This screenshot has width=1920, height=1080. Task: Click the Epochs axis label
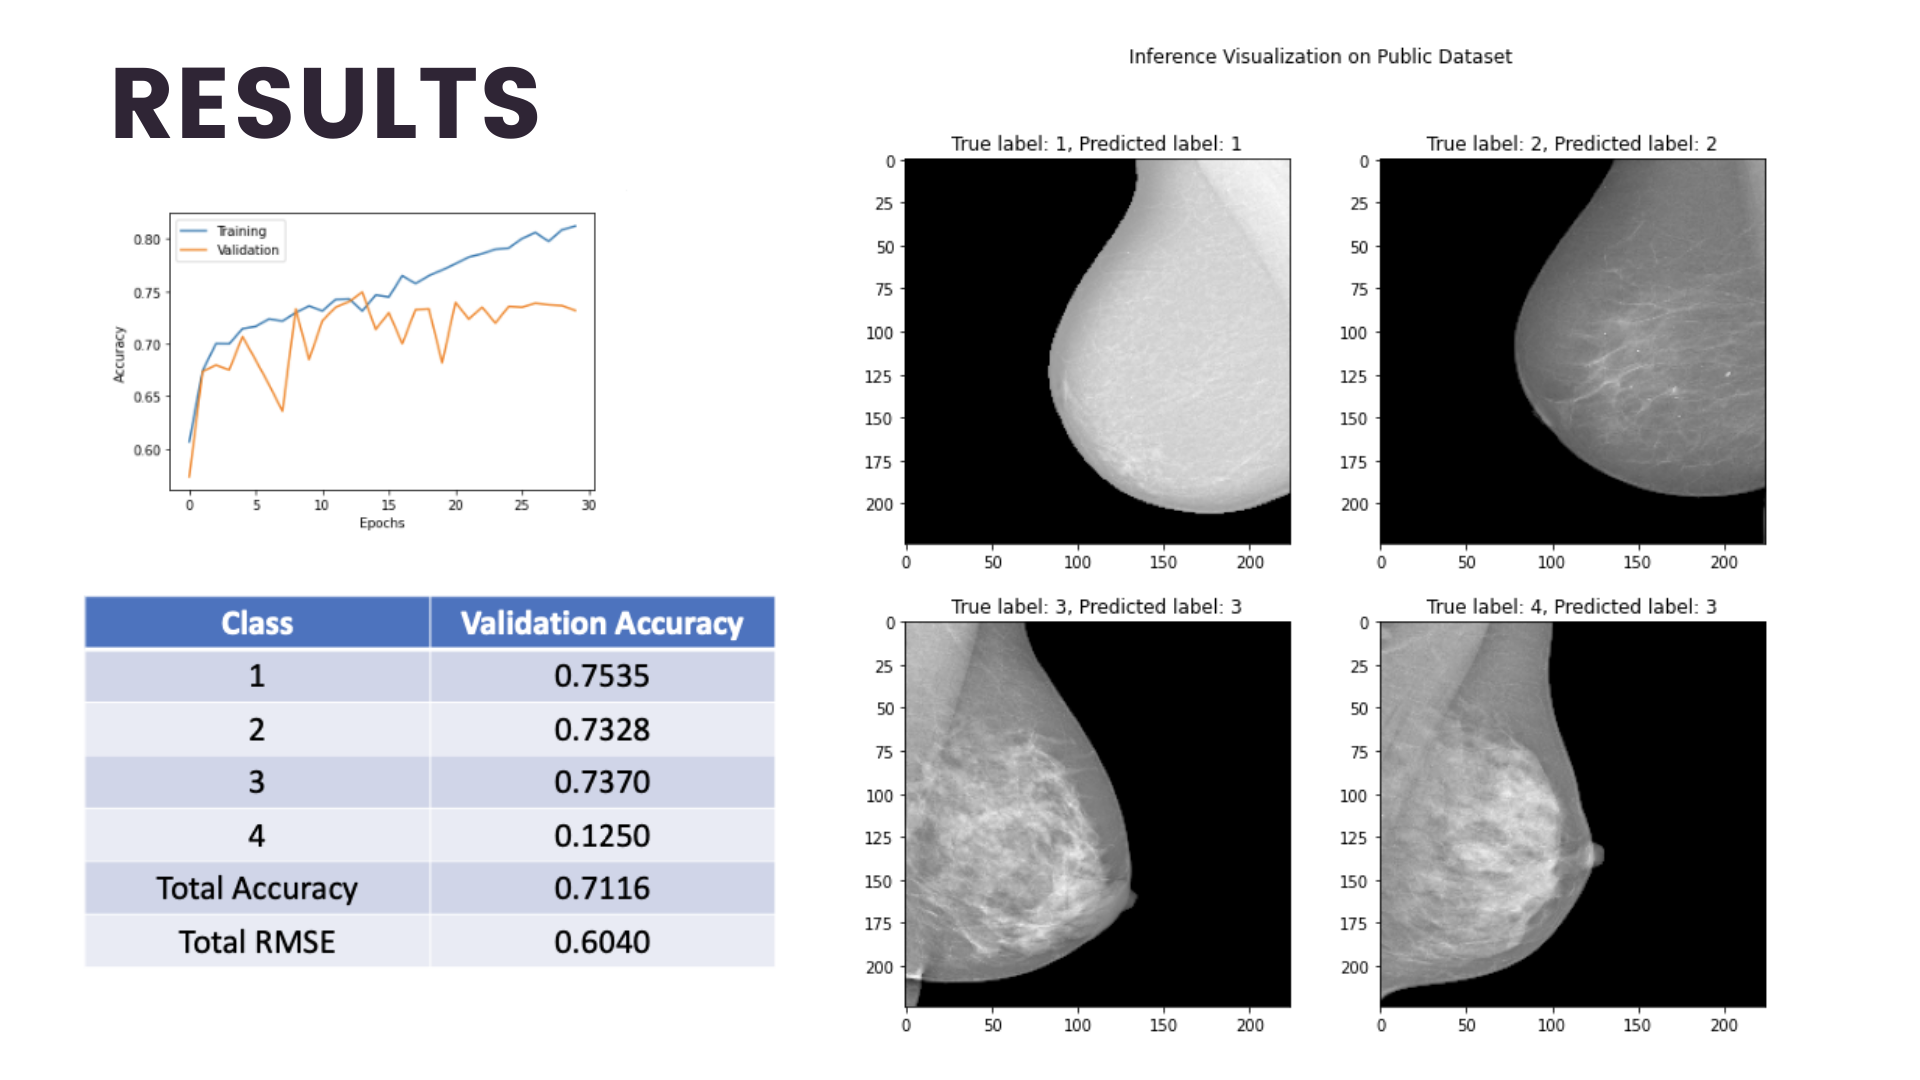tap(382, 523)
